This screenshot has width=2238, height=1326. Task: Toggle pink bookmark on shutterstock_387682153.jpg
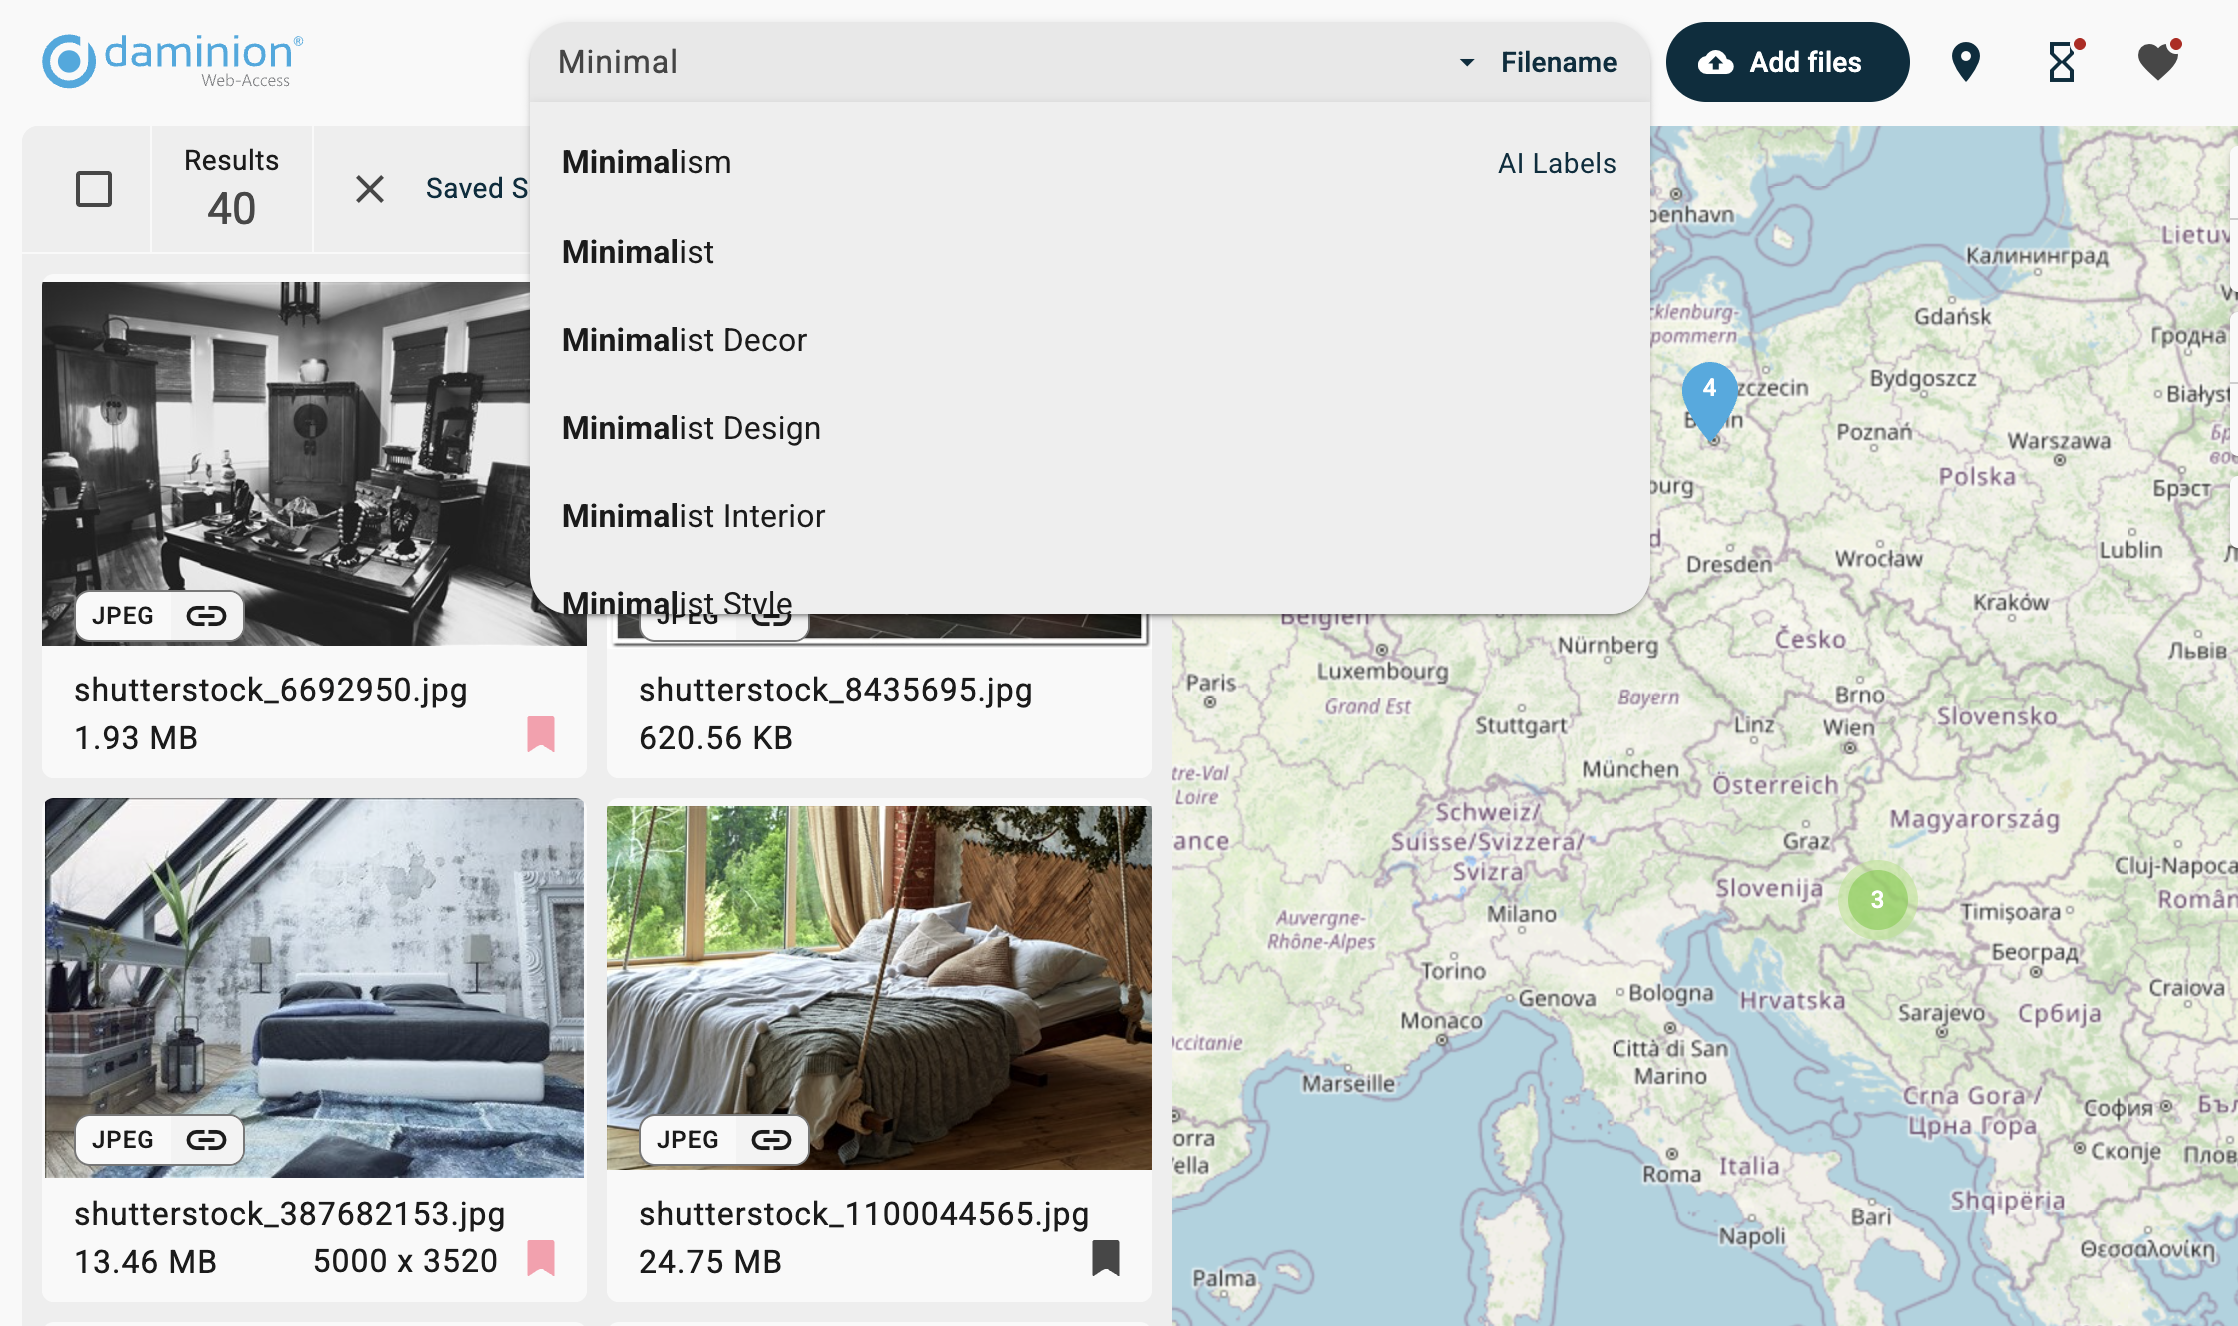[x=541, y=1258]
